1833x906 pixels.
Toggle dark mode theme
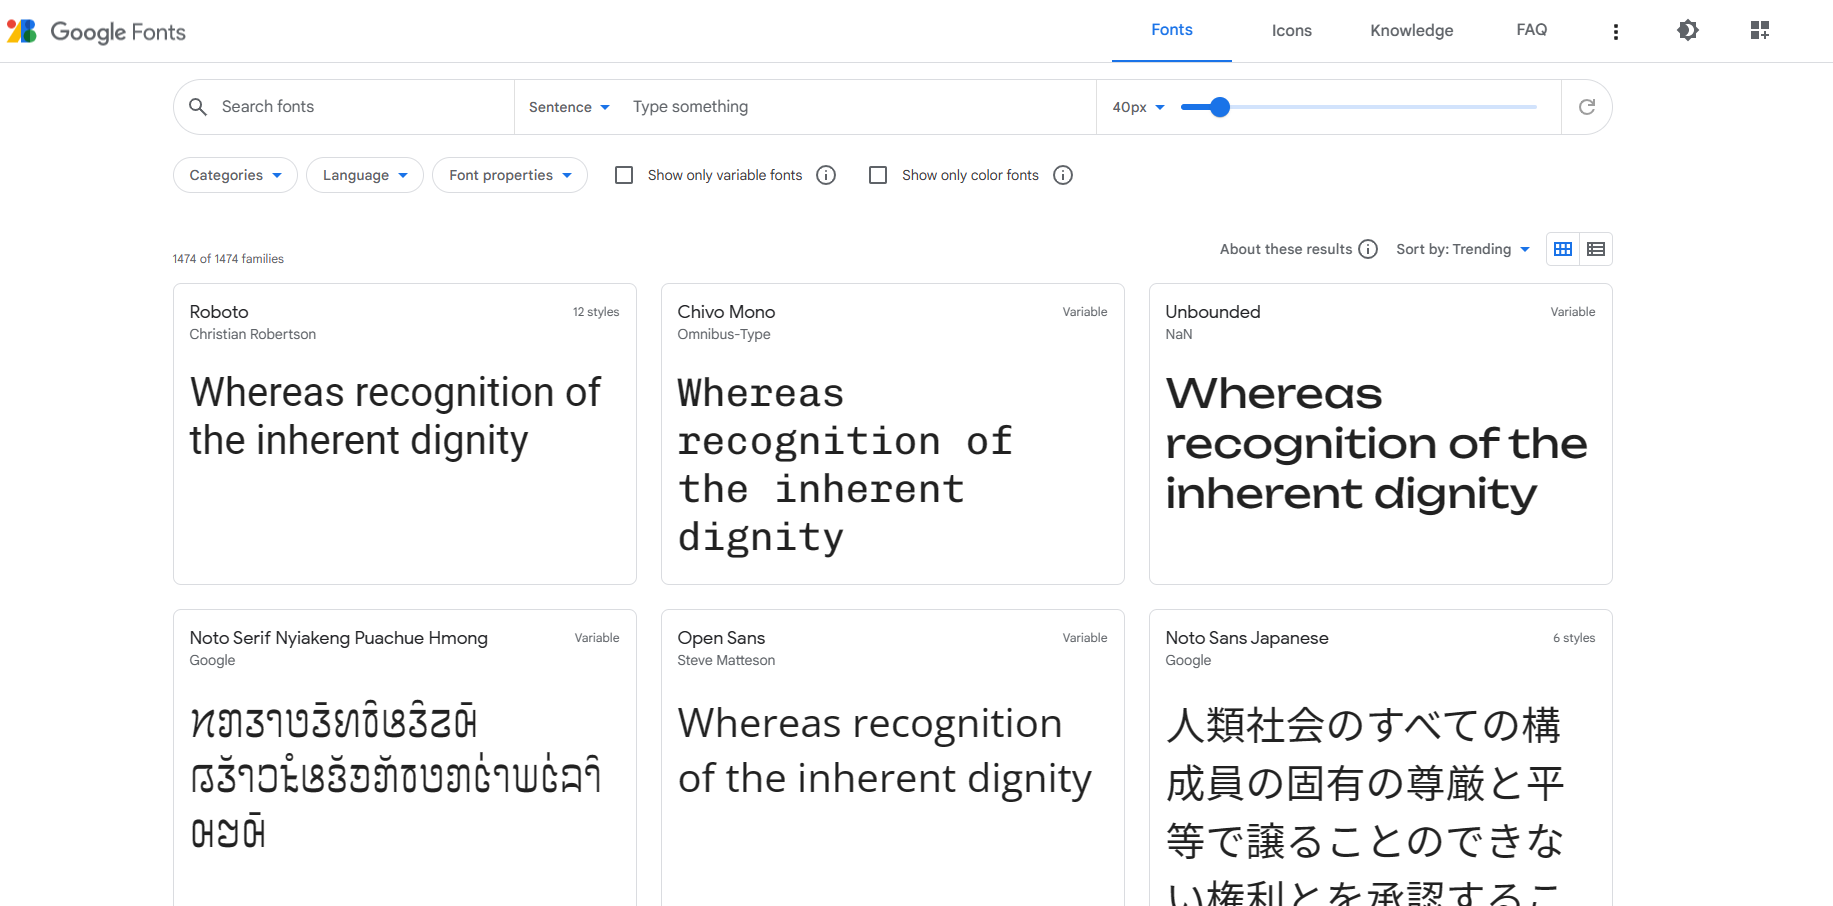(x=1687, y=30)
